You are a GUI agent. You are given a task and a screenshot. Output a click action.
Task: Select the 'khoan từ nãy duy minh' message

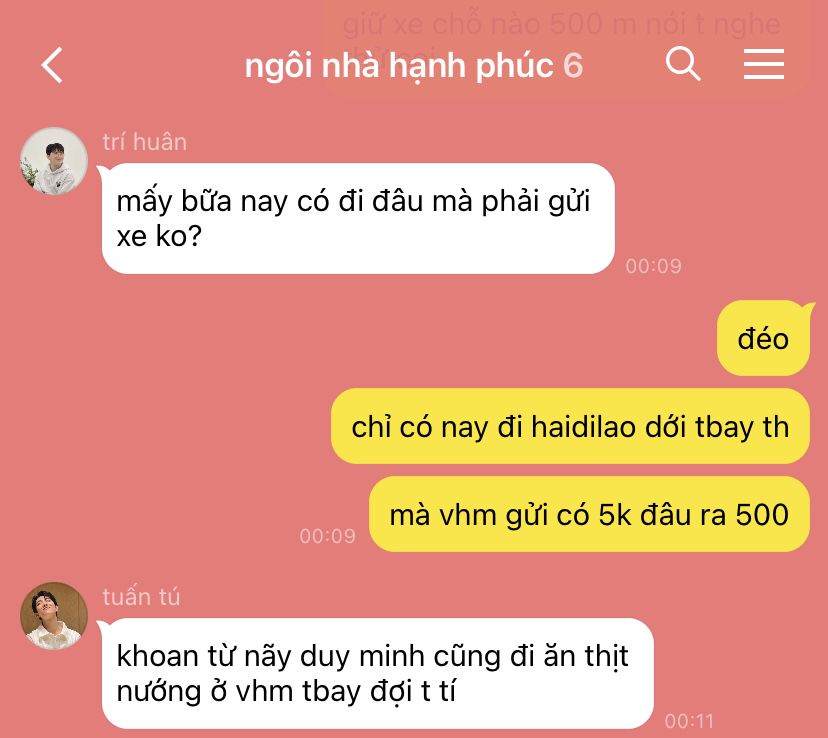(378, 673)
